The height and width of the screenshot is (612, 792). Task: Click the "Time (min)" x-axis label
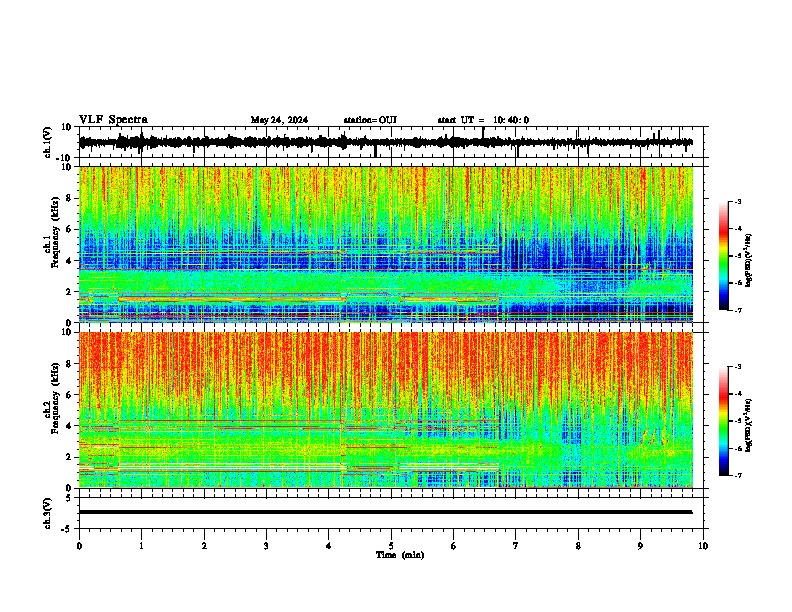(x=400, y=555)
